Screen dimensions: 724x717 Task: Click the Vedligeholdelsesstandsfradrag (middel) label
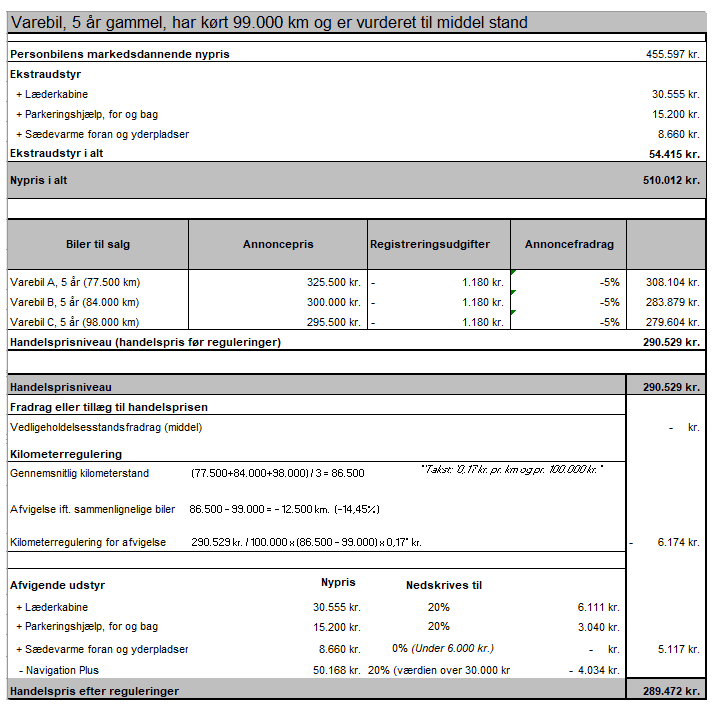pyautogui.click(x=106, y=427)
